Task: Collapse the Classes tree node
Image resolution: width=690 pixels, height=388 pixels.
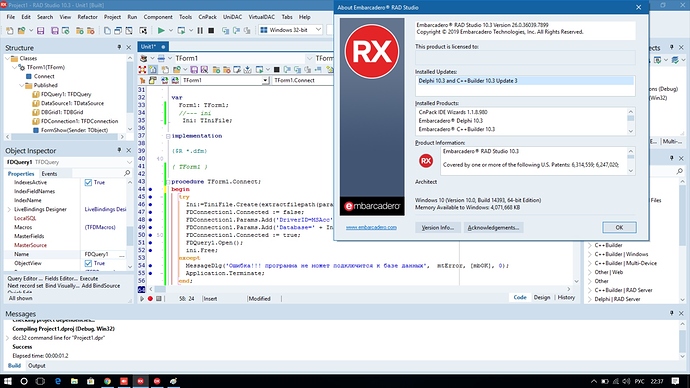Action: 7,58
